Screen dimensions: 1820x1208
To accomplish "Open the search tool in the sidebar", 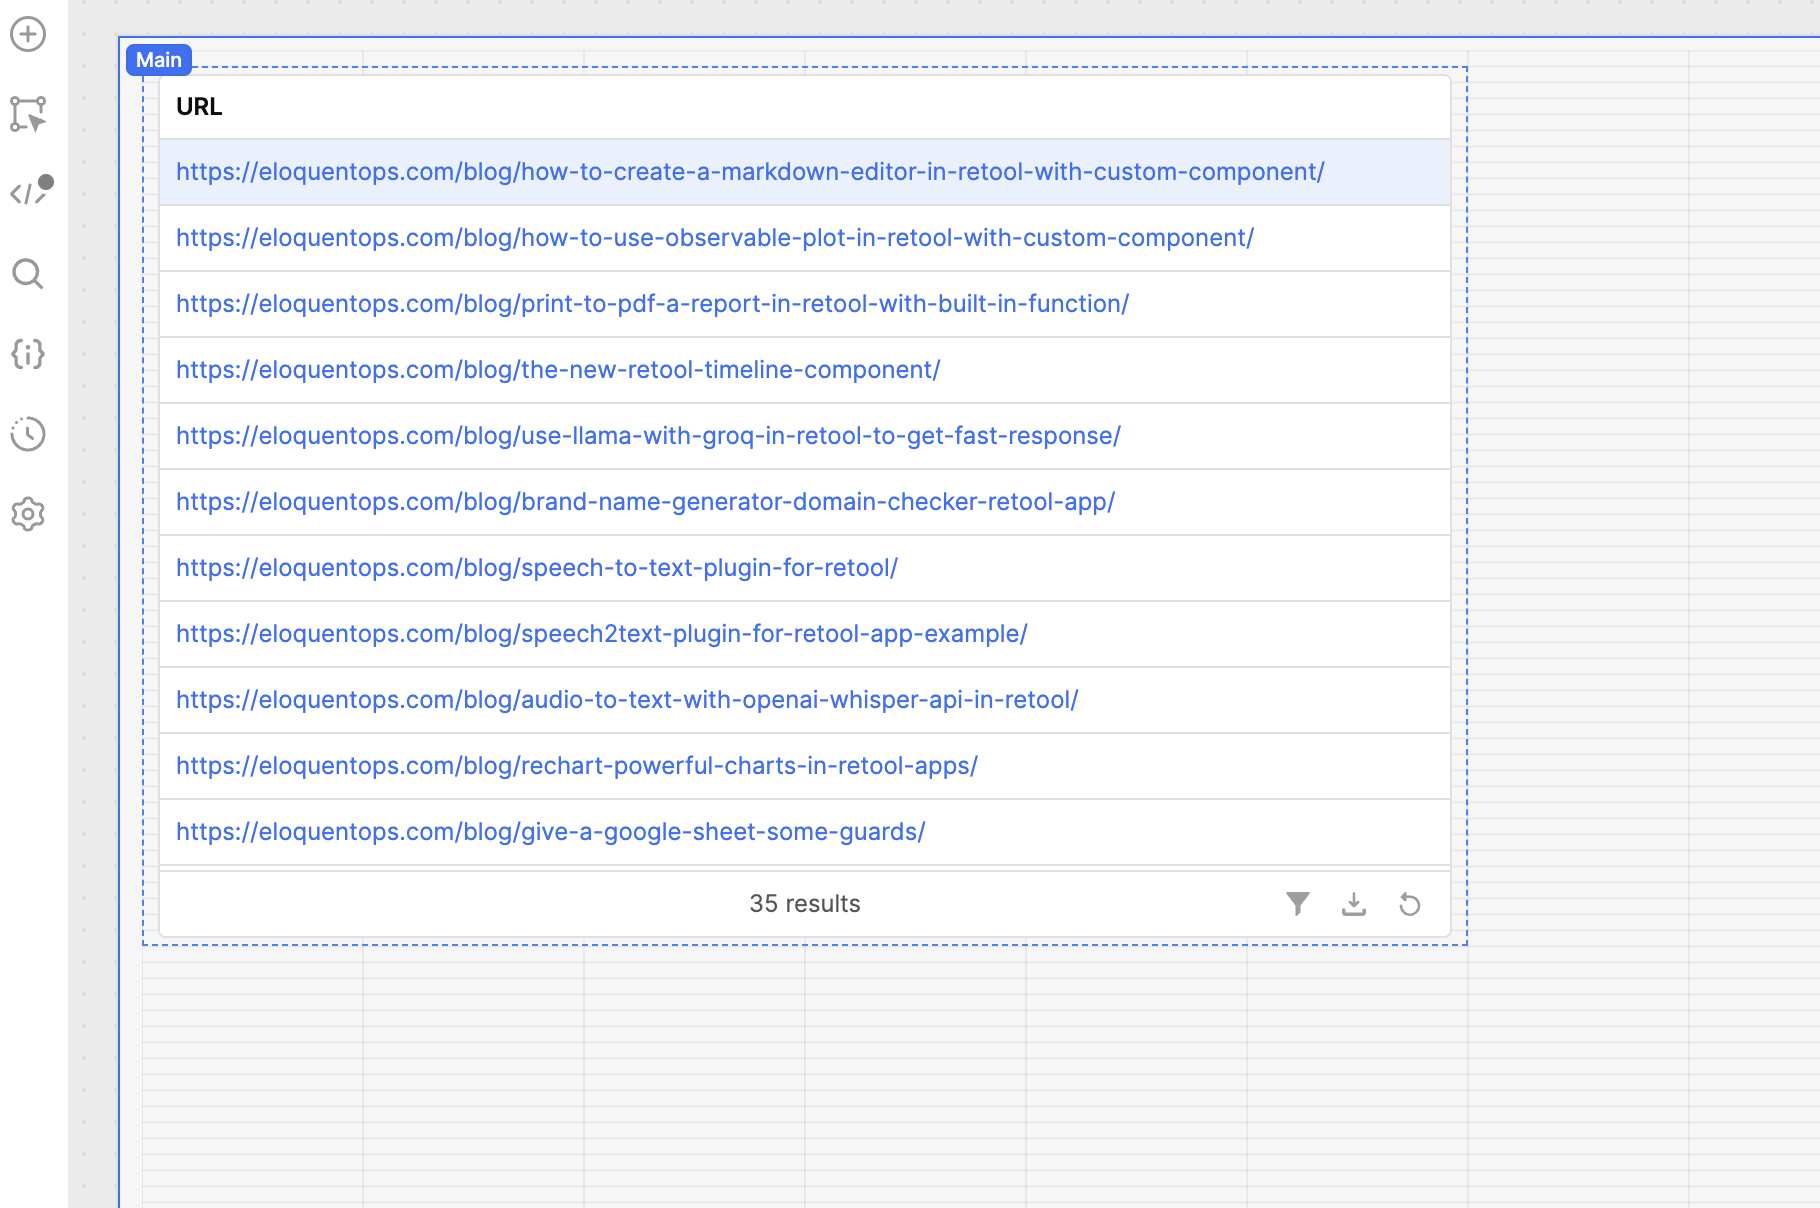I will click(28, 274).
